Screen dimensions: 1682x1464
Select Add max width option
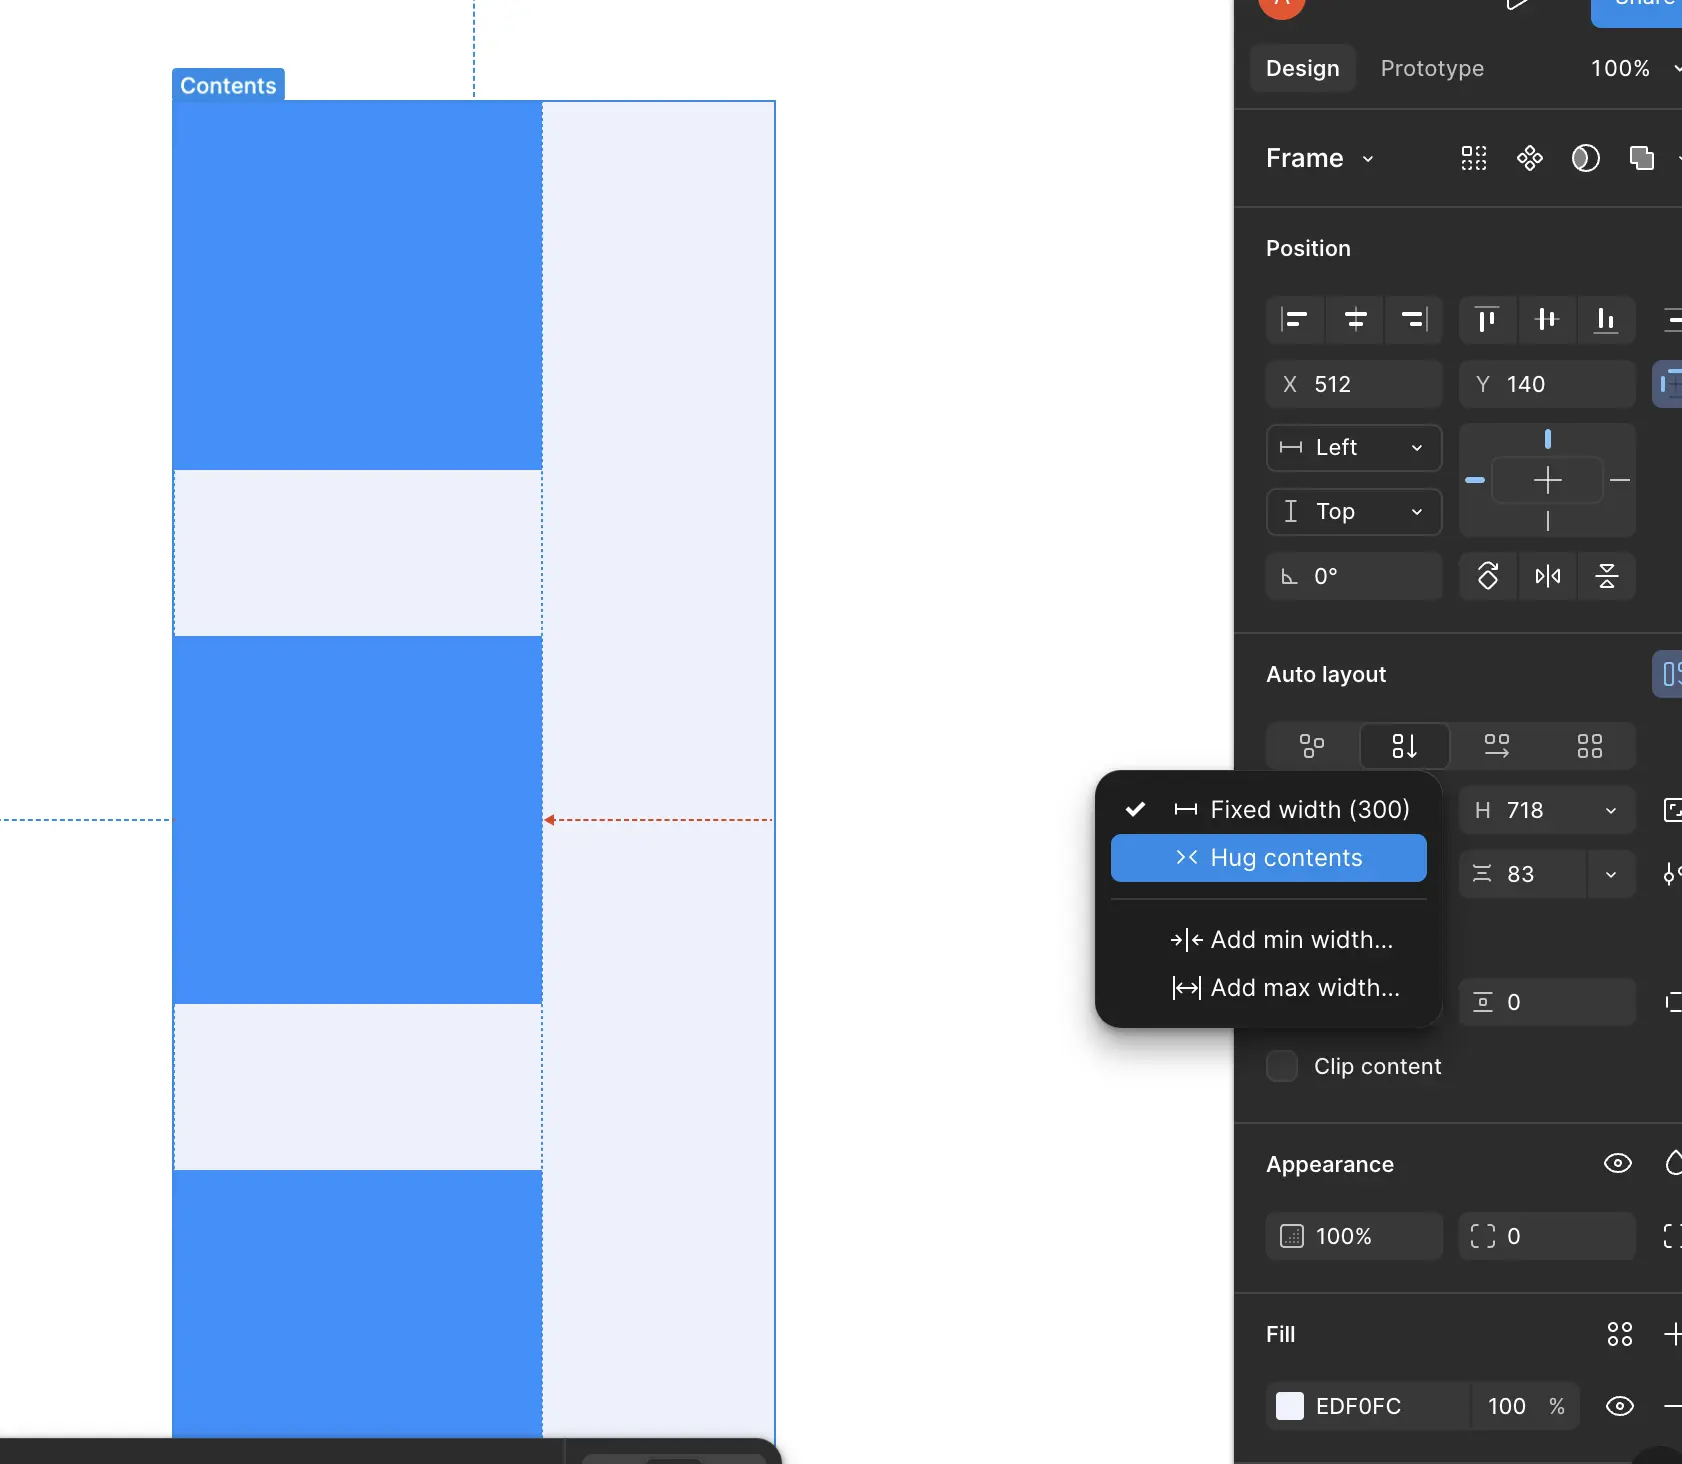tap(1286, 988)
